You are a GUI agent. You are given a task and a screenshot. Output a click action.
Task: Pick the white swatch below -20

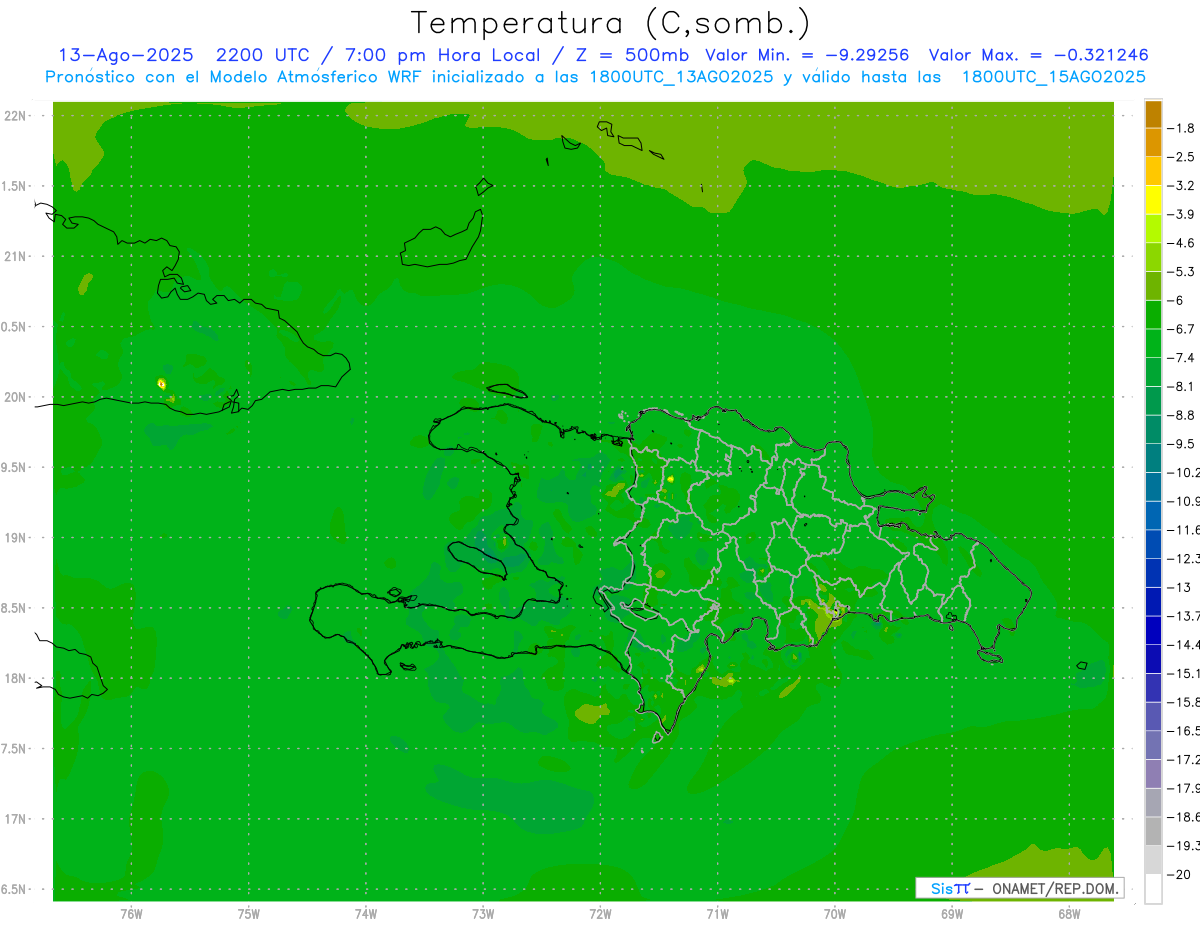point(1153,889)
